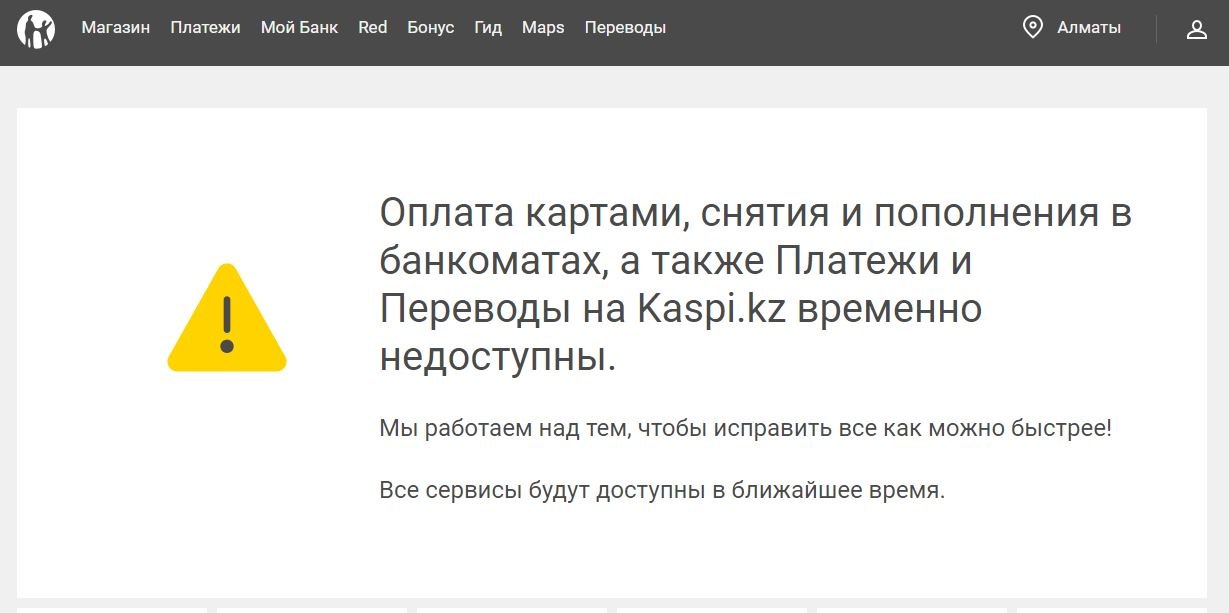Click the yellow warning triangle icon
Screen dimensions: 1229x613
pyautogui.click(x=227, y=318)
